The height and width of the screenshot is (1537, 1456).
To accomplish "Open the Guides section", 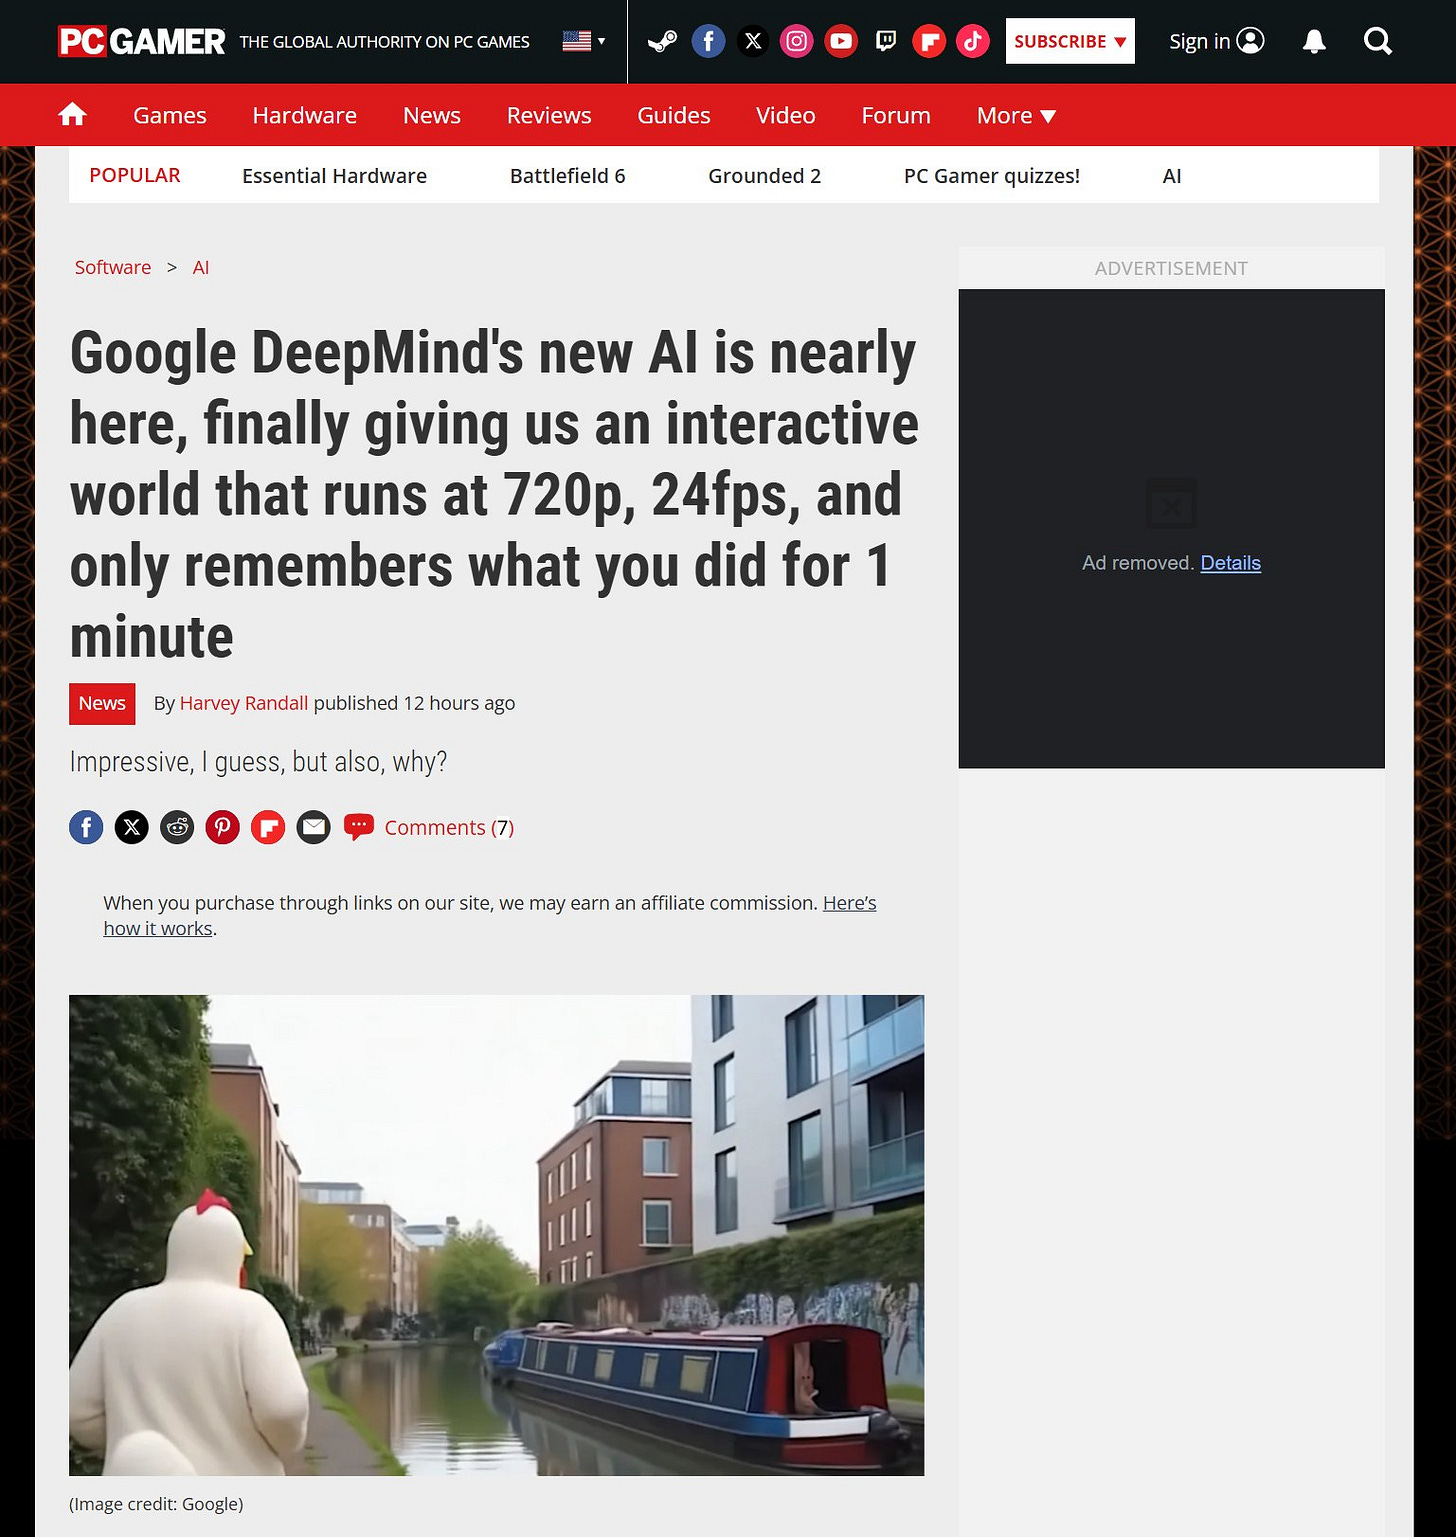I will tap(674, 115).
